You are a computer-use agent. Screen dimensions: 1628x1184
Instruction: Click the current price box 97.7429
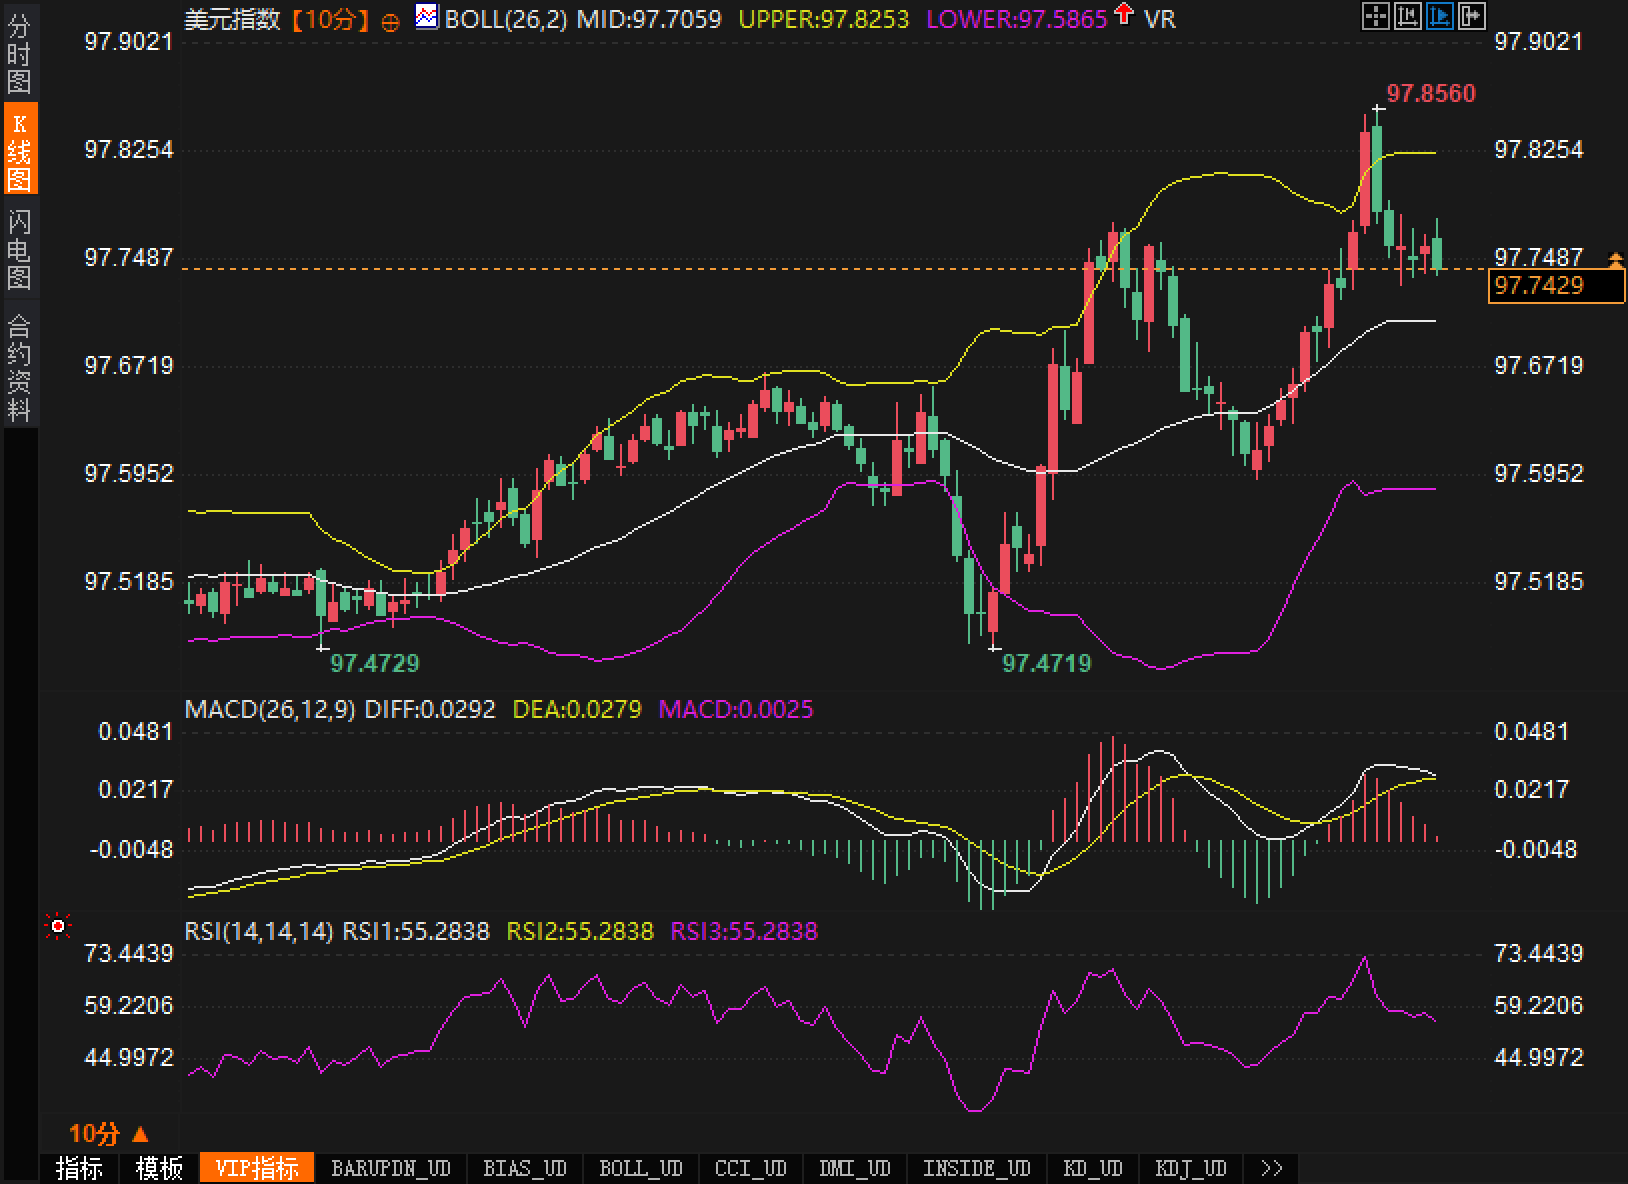coord(1555,286)
